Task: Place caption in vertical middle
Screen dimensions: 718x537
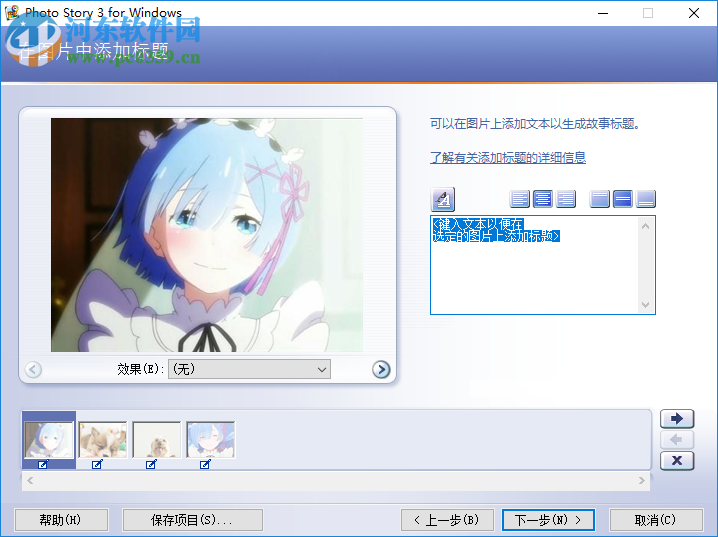Action: [623, 199]
